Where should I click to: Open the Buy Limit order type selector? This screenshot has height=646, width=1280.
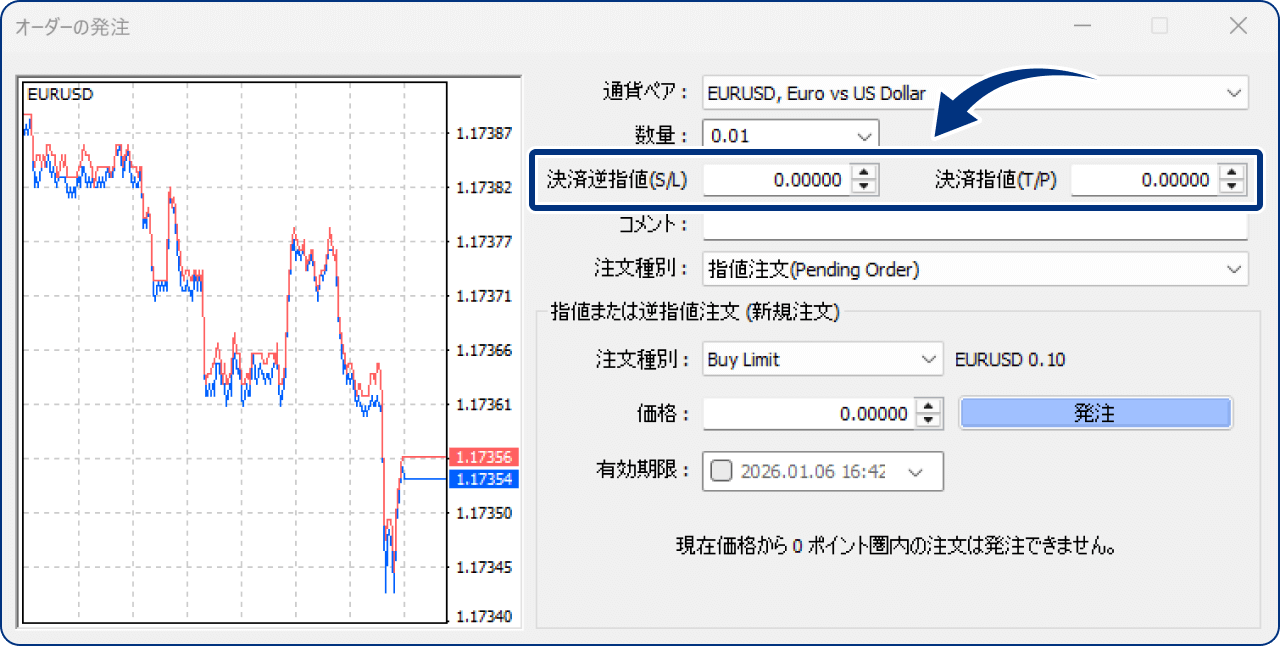click(930, 359)
